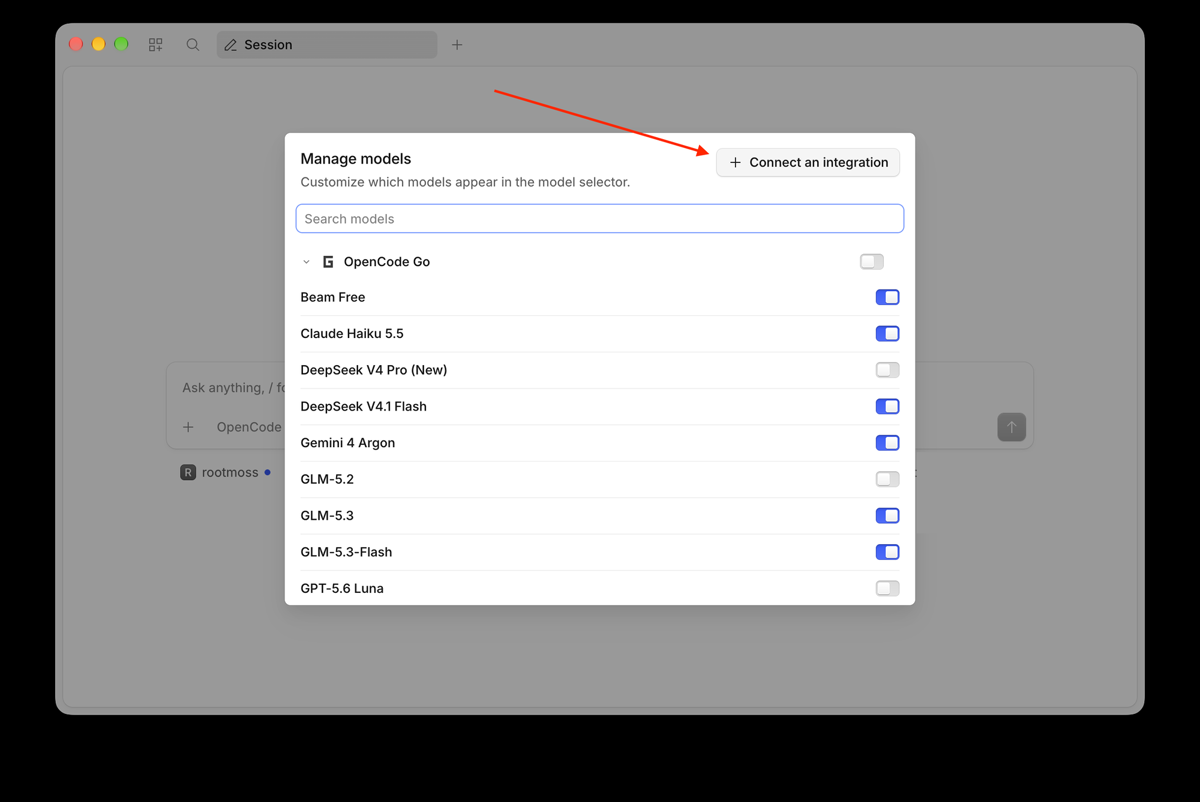Image resolution: width=1200 pixels, height=802 pixels.
Task: Click the Claude Haiku 5.5 label
Action: click(x=352, y=334)
